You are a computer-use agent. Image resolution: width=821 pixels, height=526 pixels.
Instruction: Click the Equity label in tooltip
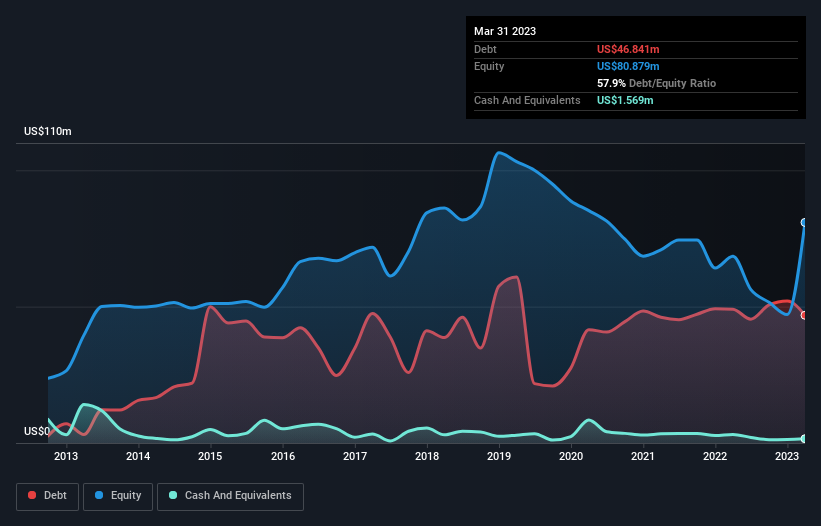[x=489, y=66]
